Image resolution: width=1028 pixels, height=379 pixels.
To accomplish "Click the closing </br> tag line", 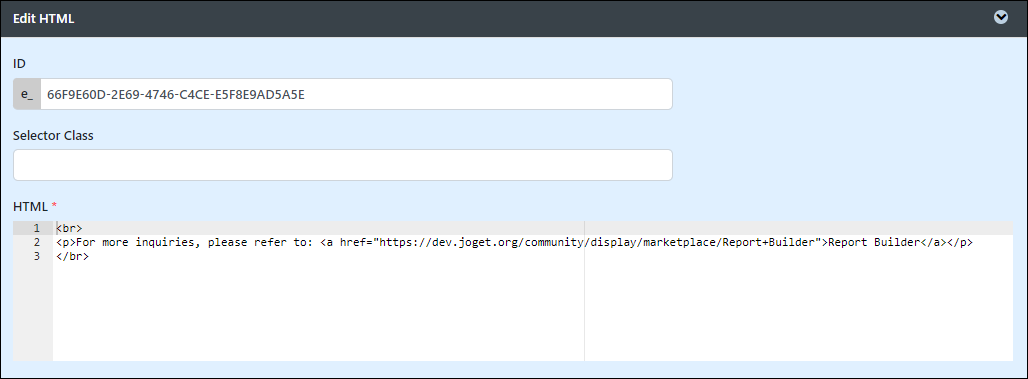I will [x=72, y=256].
